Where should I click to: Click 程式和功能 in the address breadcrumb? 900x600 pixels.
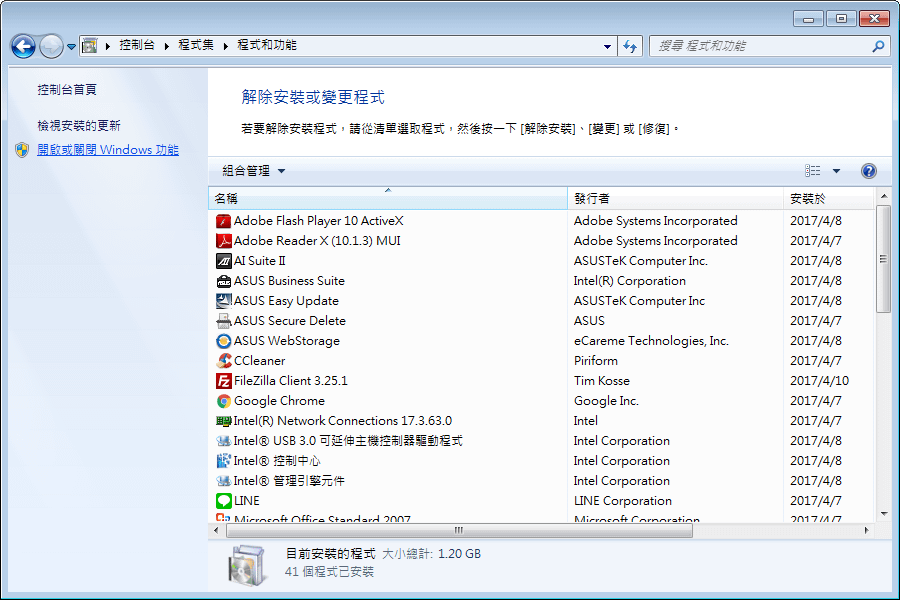[x=267, y=45]
